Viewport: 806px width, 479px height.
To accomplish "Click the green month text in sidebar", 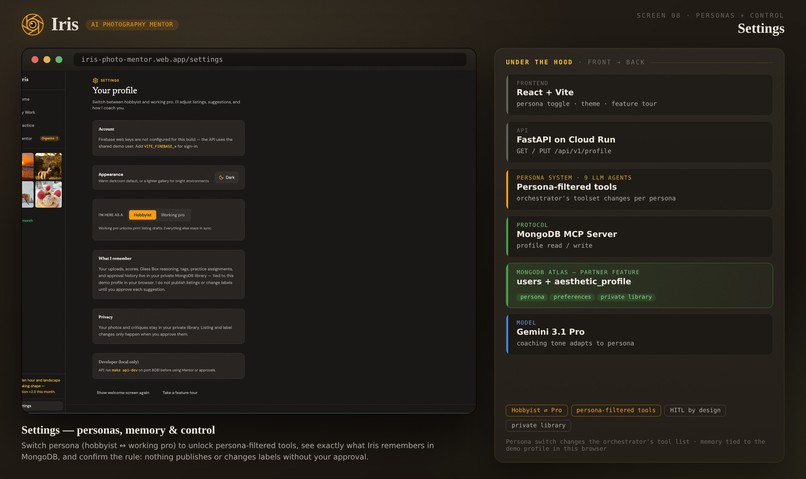I will coord(27,220).
